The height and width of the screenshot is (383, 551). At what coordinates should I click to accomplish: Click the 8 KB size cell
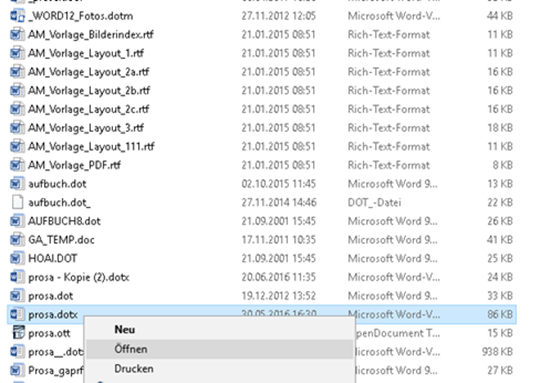tap(503, 165)
